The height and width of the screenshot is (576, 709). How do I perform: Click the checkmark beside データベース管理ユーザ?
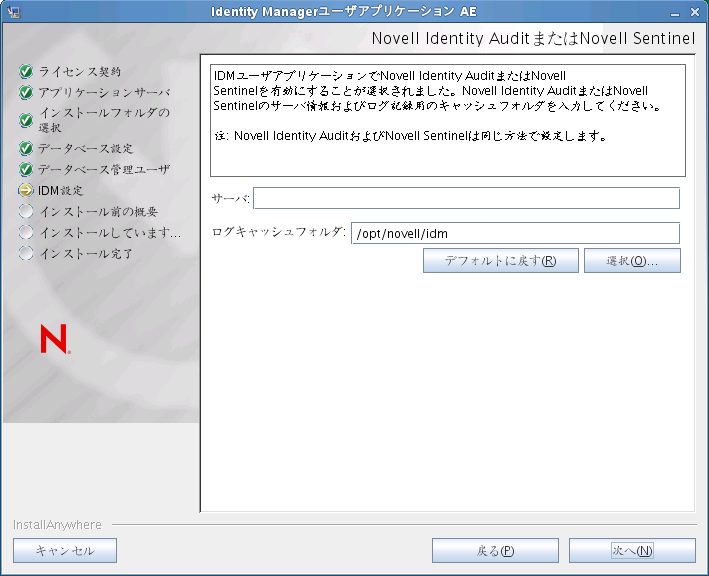[x=26, y=170]
